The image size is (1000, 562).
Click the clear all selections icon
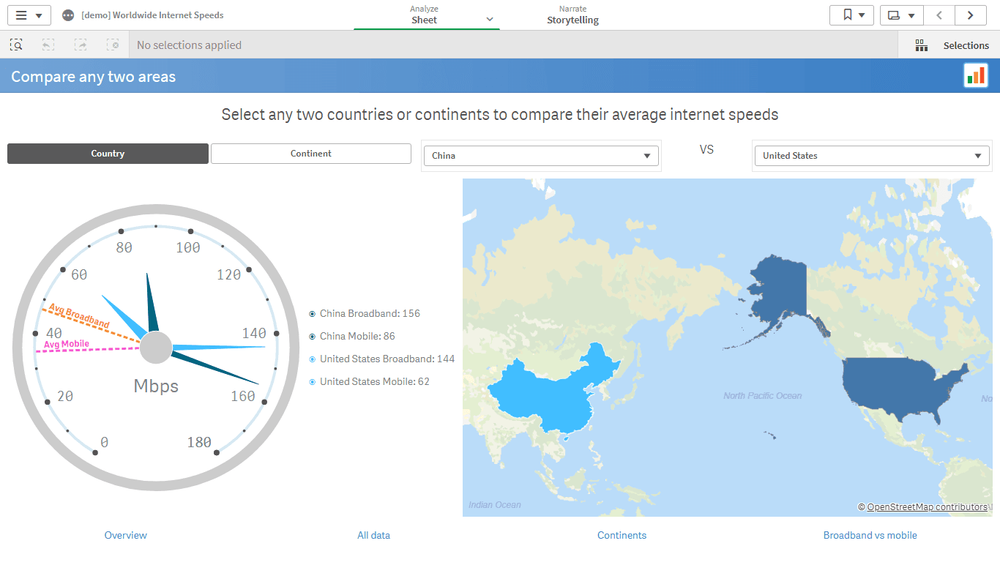(113, 45)
